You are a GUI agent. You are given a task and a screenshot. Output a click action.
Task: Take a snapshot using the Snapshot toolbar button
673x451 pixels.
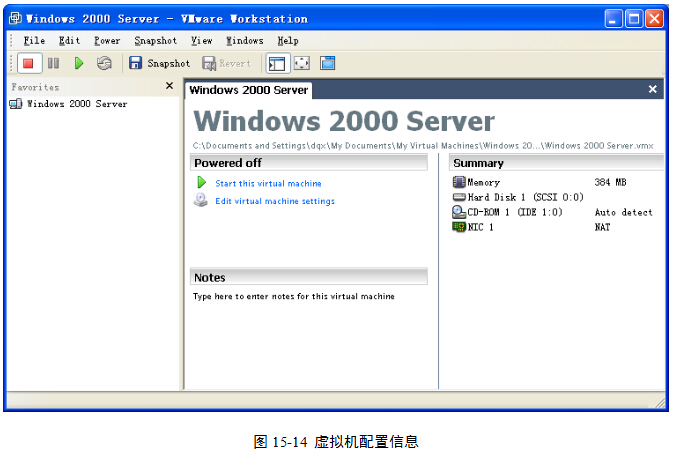159,64
